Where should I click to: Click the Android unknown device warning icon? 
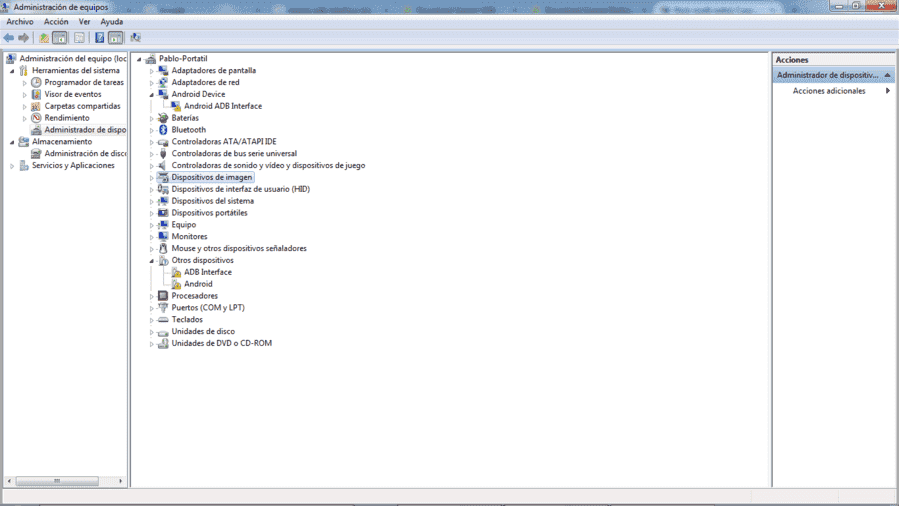click(x=175, y=284)
